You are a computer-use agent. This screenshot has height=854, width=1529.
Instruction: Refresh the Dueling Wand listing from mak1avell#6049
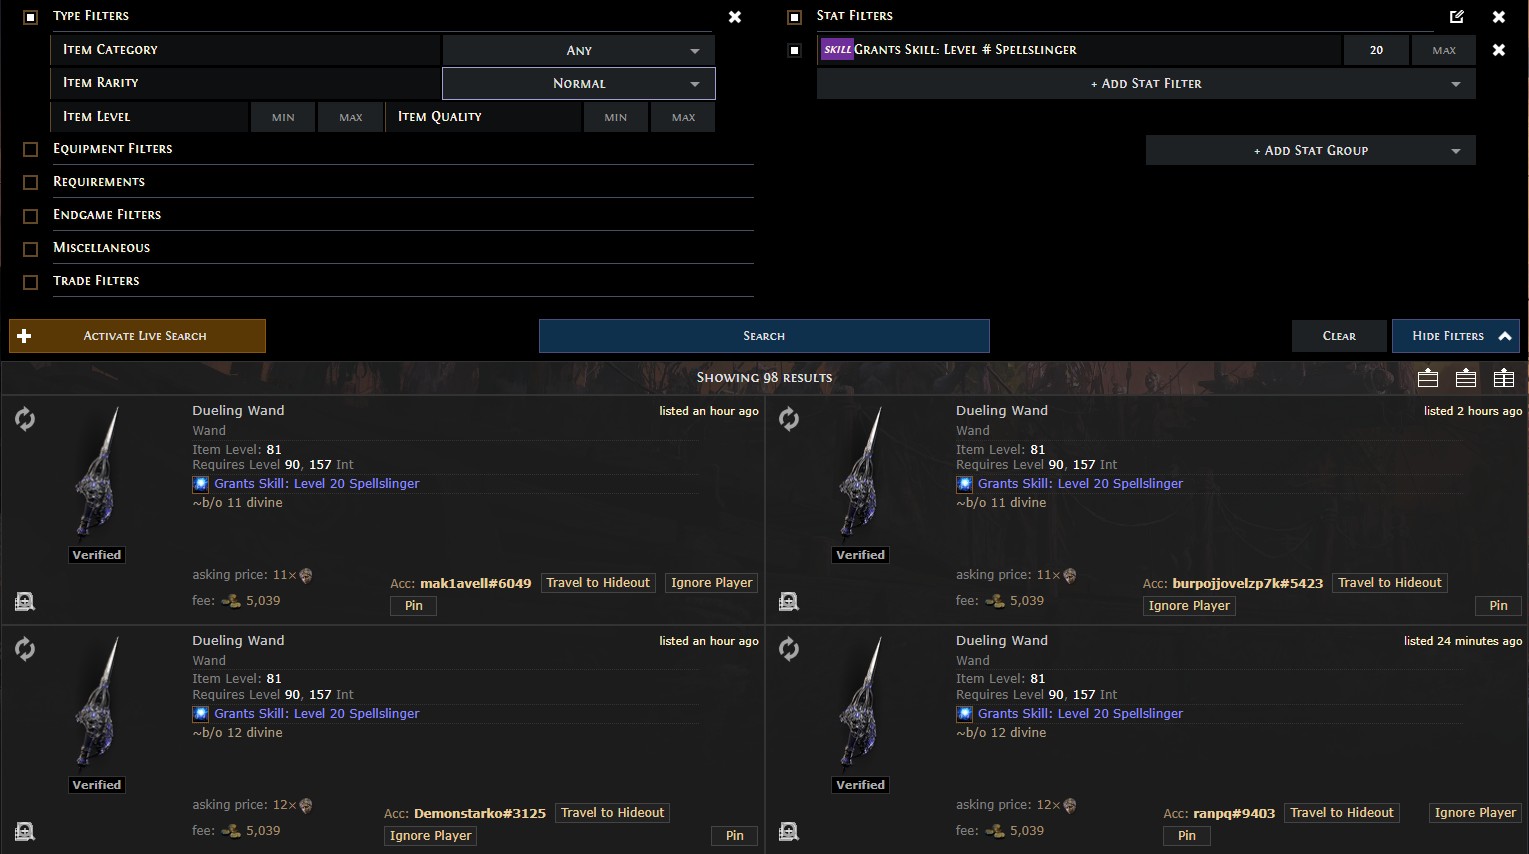tap(25, 419)
